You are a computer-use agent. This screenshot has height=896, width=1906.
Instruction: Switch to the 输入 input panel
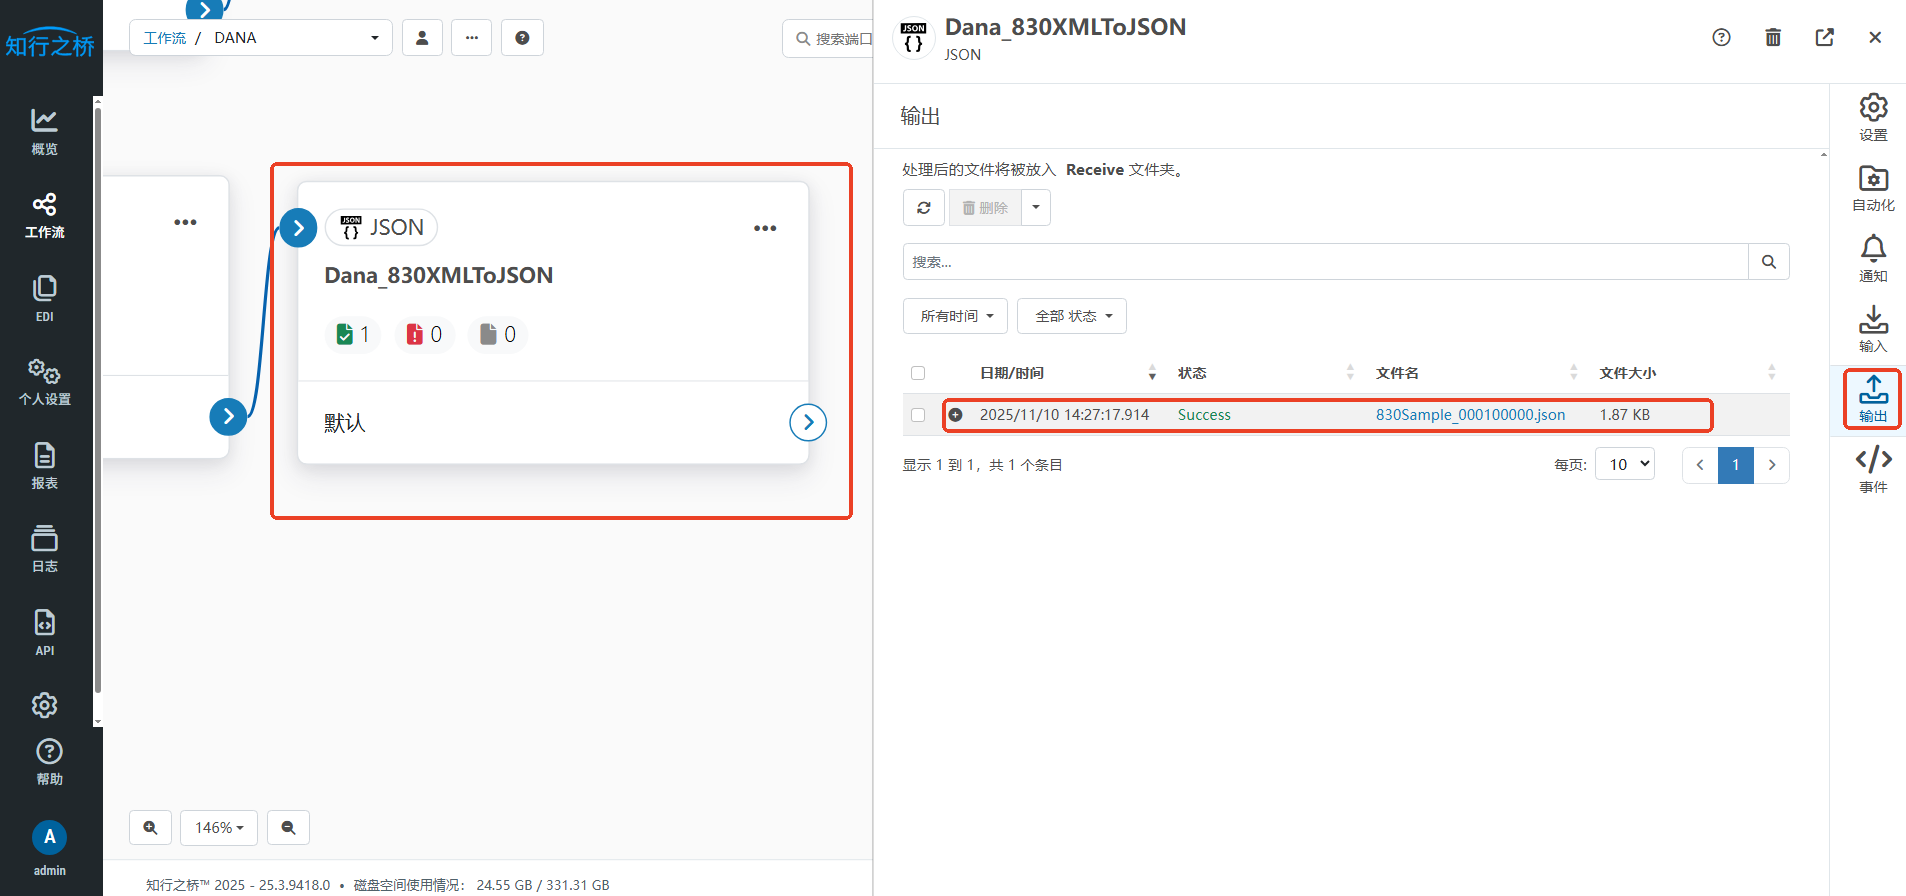[1872, 329]
